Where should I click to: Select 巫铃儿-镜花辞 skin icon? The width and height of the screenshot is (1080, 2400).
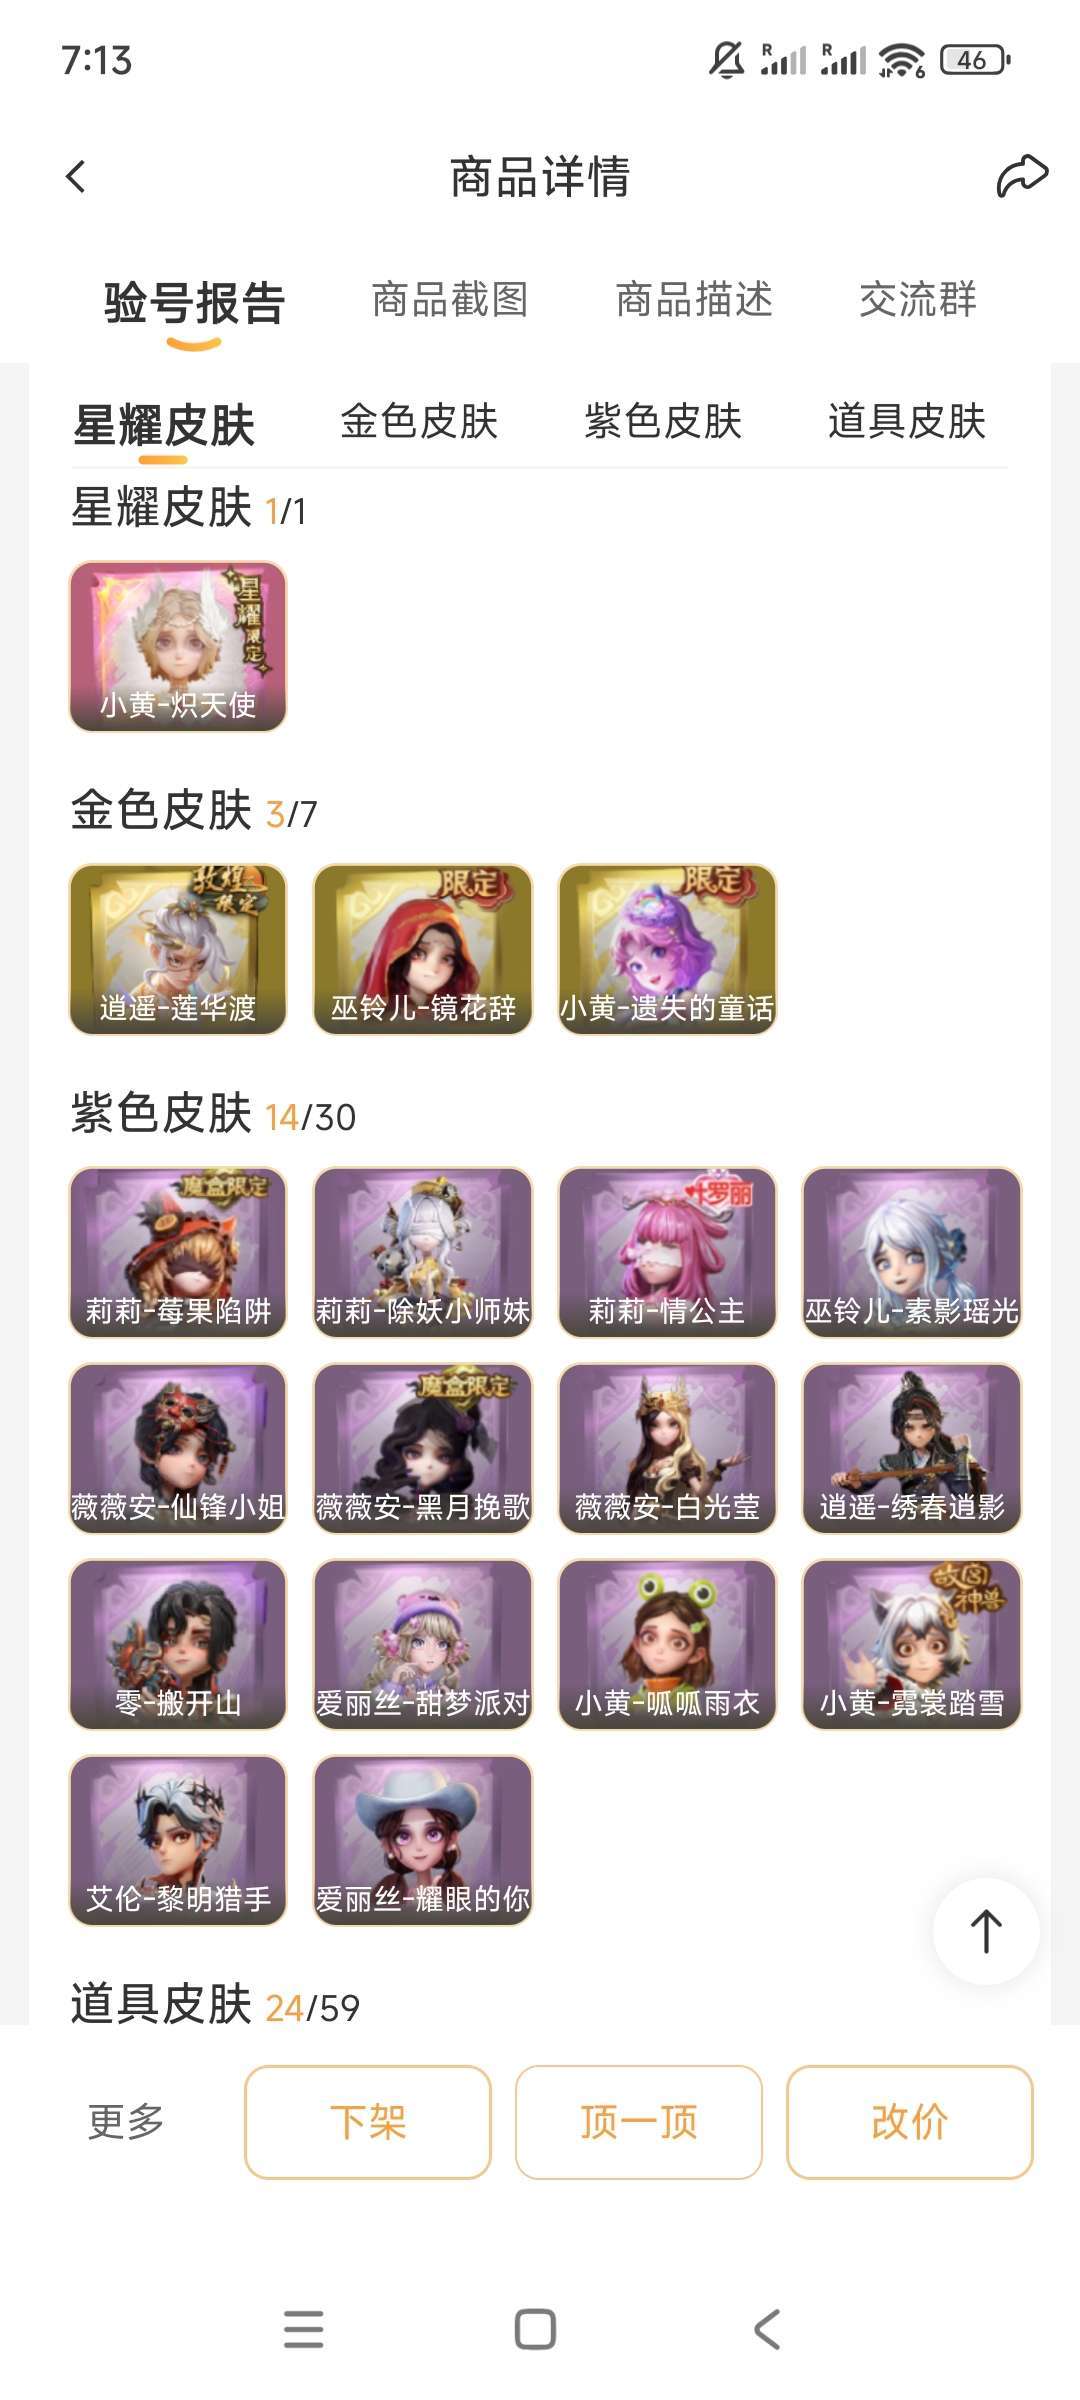[422, 949]
